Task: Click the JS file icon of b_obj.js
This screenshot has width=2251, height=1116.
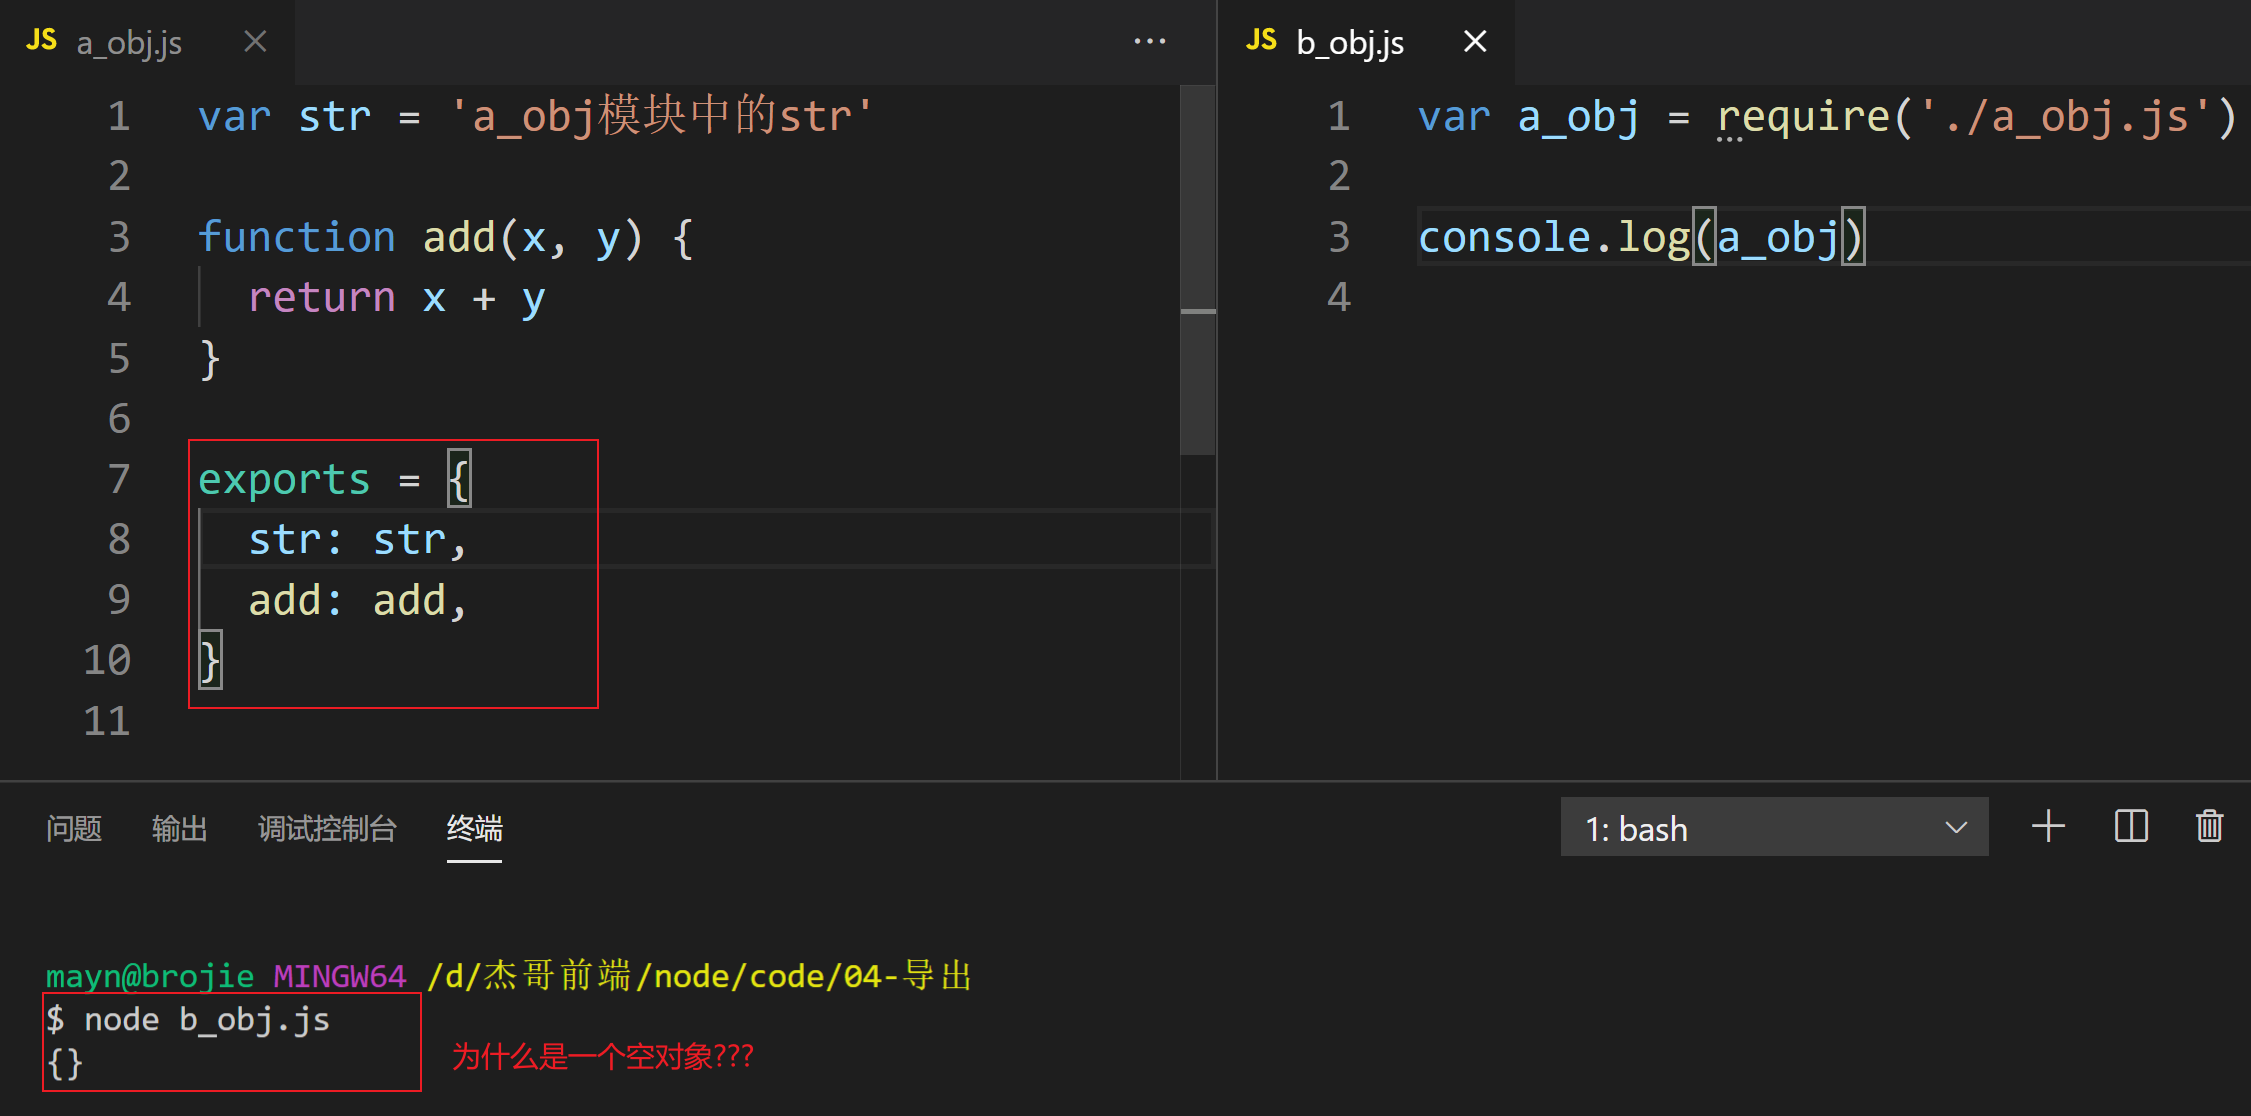Action: click(1261, 41)
